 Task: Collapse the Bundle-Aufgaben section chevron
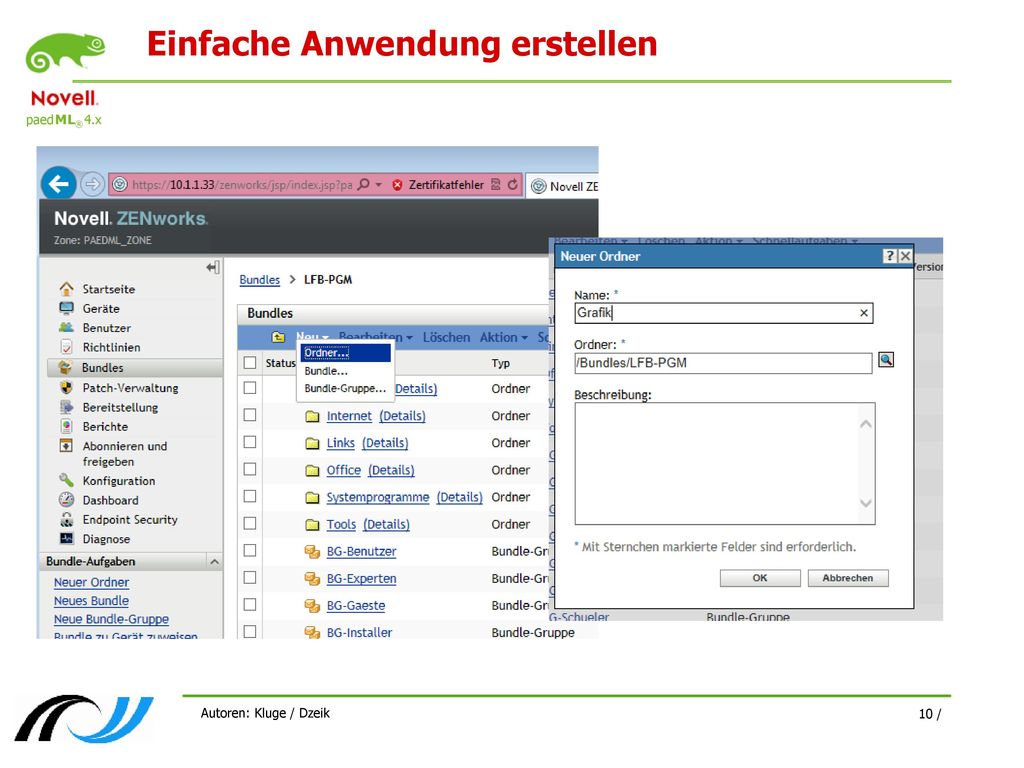[214, 562]
